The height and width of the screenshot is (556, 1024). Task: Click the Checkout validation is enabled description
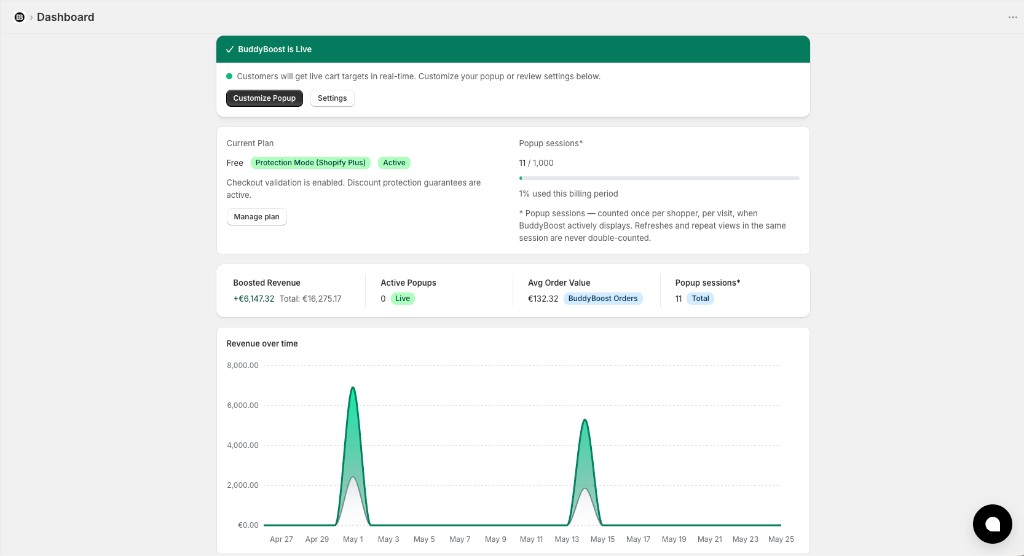point(353,189)
